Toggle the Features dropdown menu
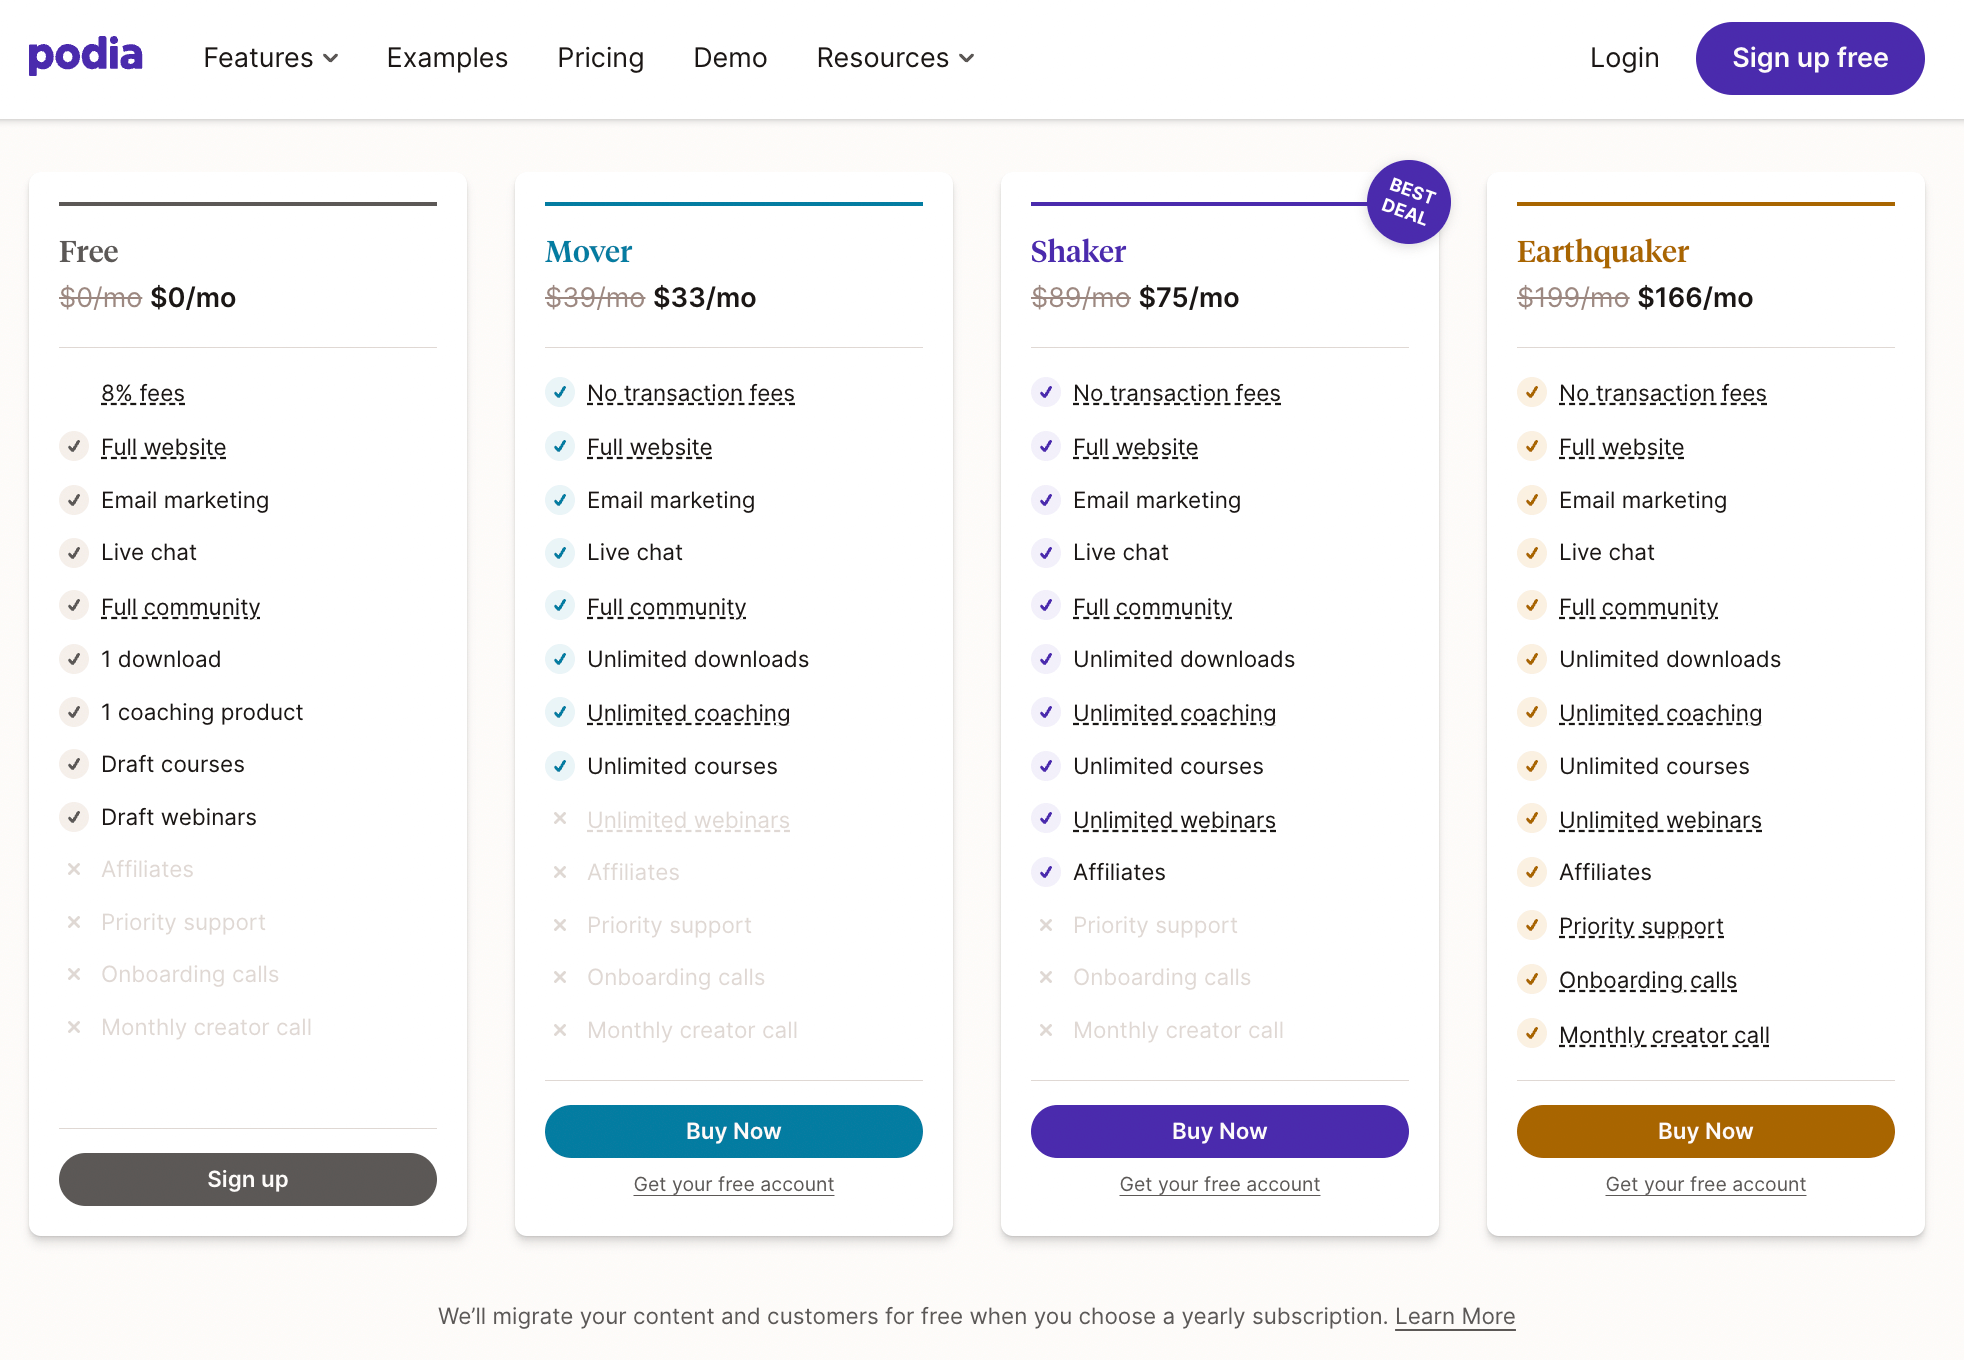This screenshot has width=1964, height=1360. pos(269,58)
